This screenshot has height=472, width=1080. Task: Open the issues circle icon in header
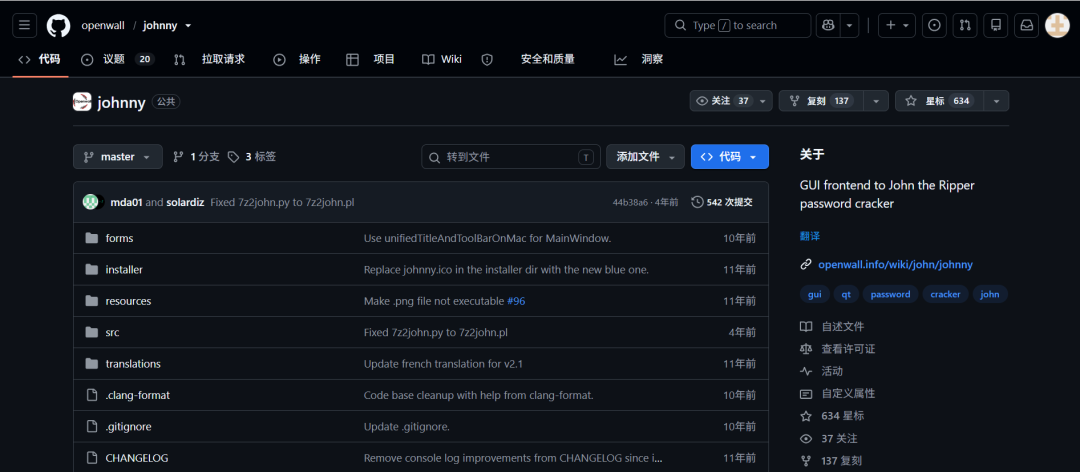coord(934,25)
